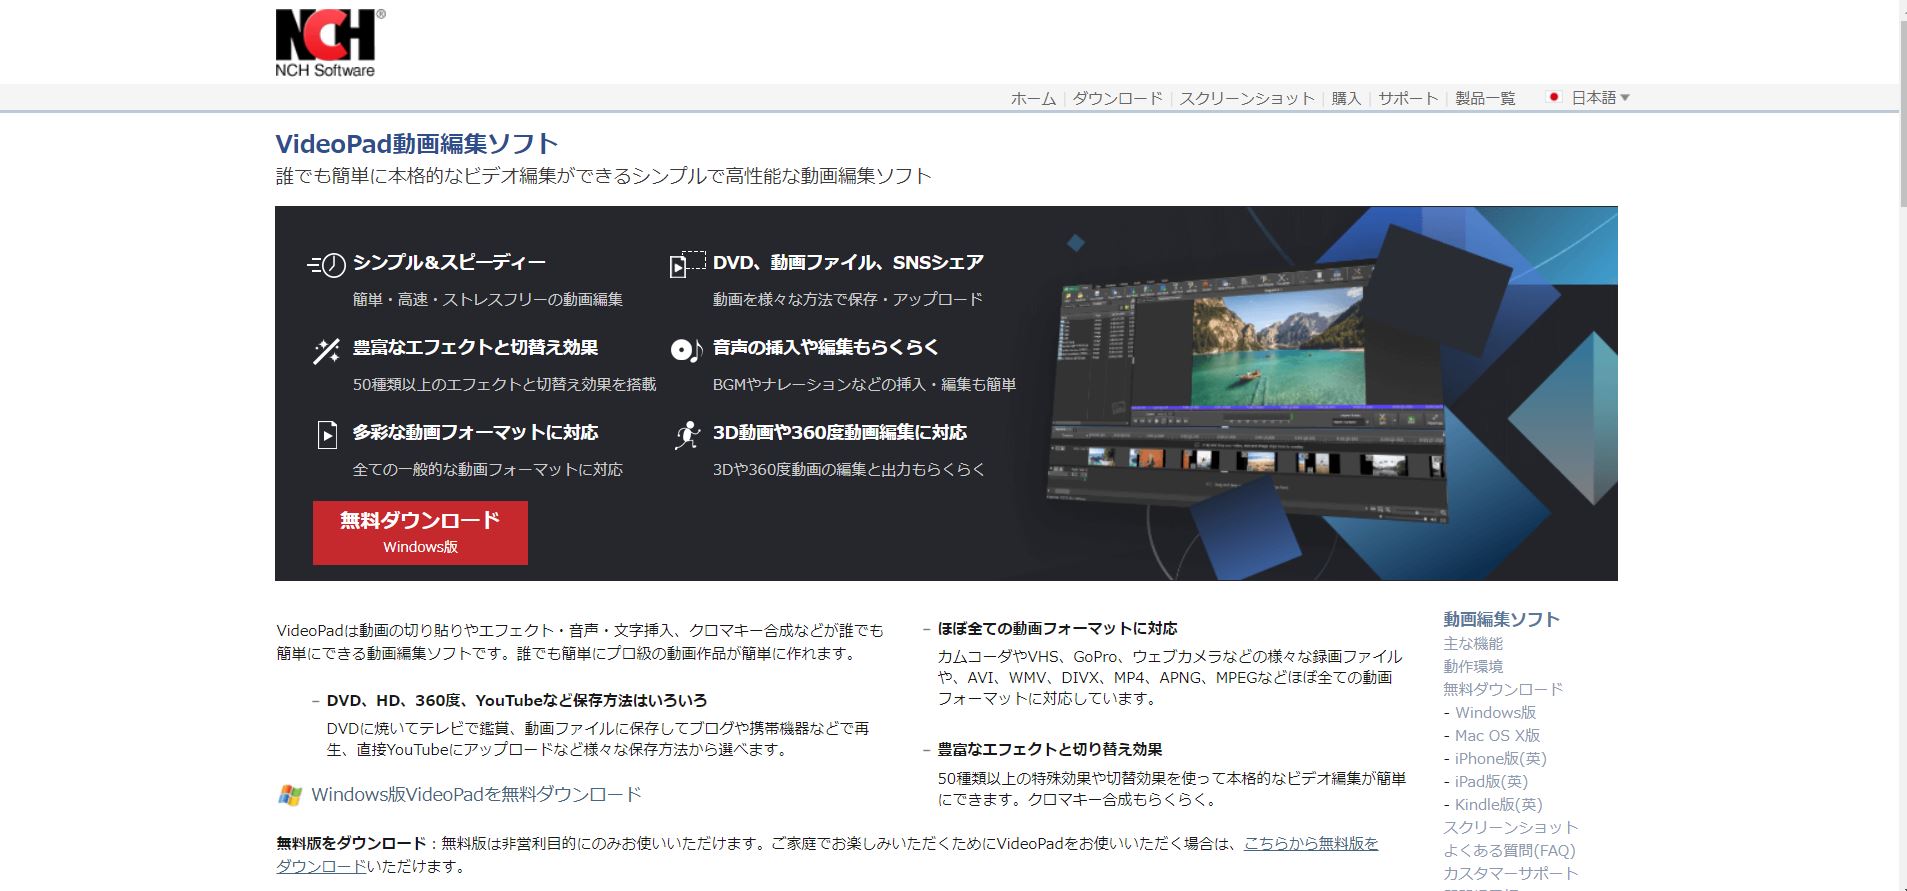Click DVD、HD、360度、YouTubeなど保存方法はいろいろ heading
The image size is (1907, 891).
click(517, 700)
